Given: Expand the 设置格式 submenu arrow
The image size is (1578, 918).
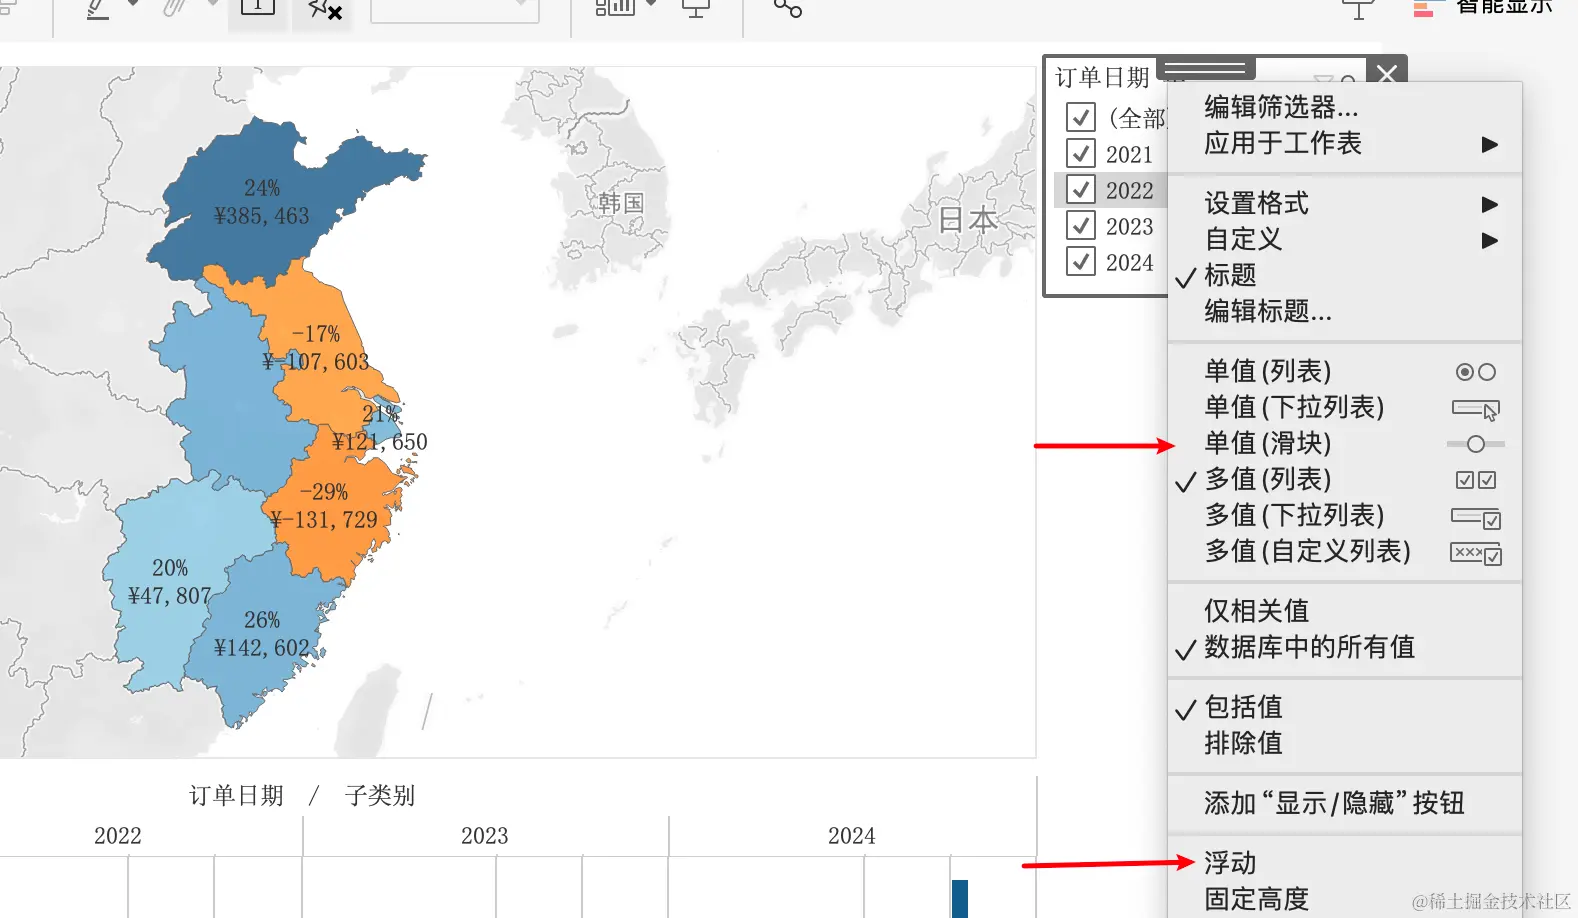Looking at the screenshot, I should click(1489, 204).
